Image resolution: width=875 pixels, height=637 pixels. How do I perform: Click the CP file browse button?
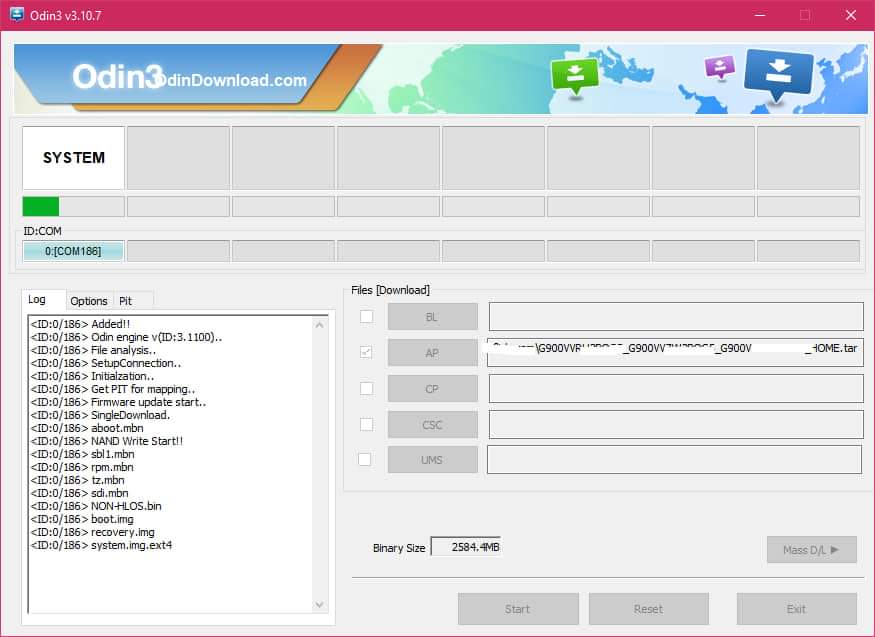(x=432, y=389)
